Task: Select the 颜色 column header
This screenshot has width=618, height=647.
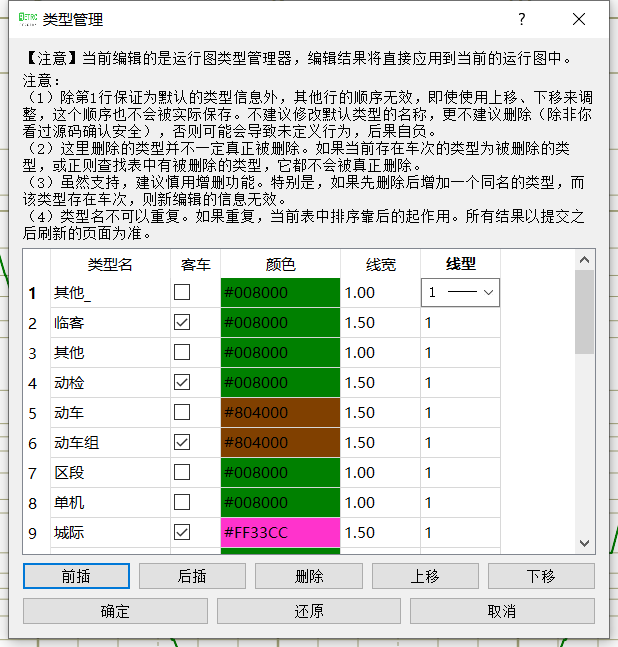Action: pos(280,264)
